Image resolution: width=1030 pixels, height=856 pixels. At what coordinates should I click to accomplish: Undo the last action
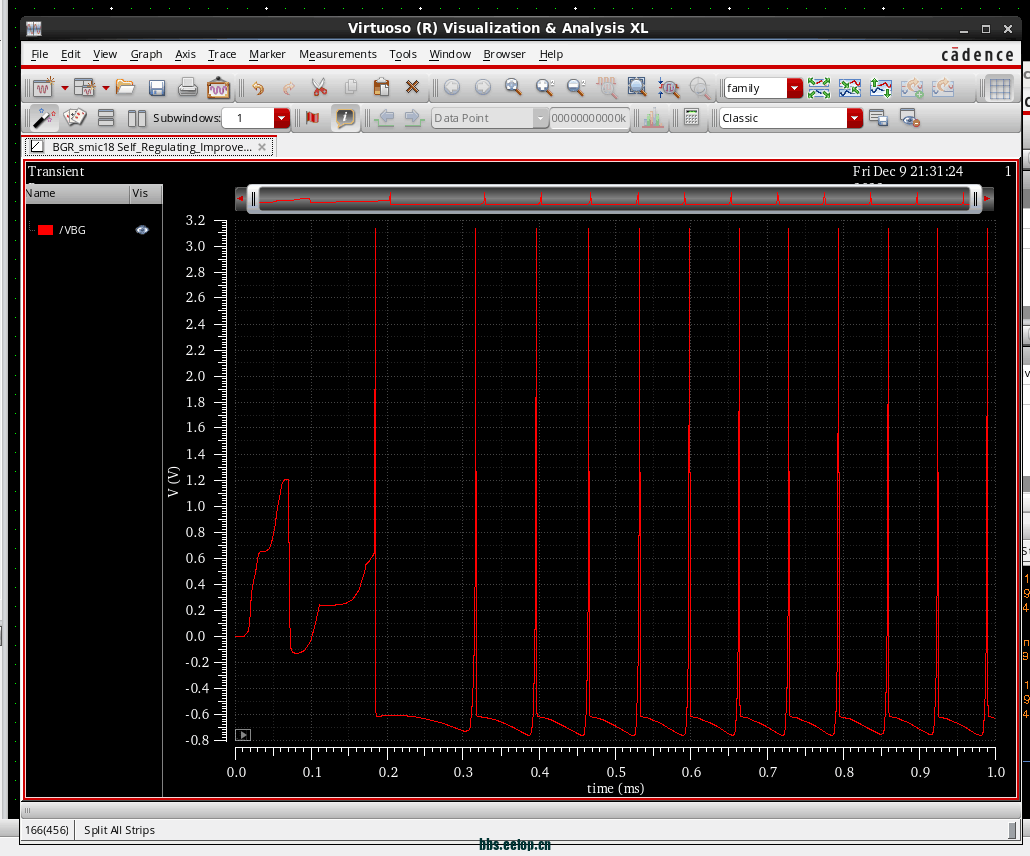(258, 88)
